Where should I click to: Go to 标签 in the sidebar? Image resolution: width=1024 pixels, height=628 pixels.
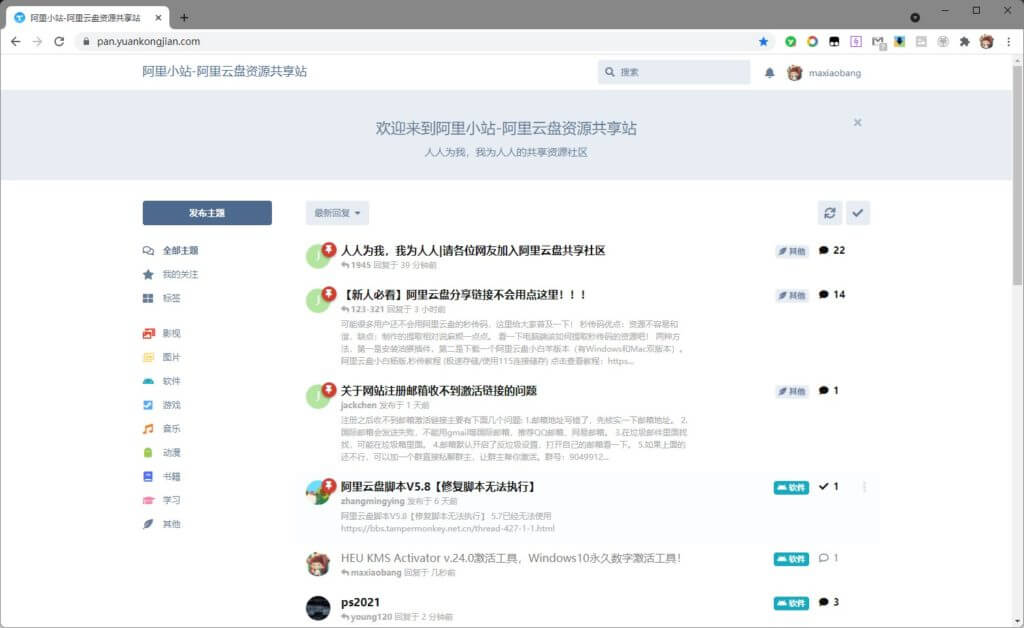tap(172, 299)
